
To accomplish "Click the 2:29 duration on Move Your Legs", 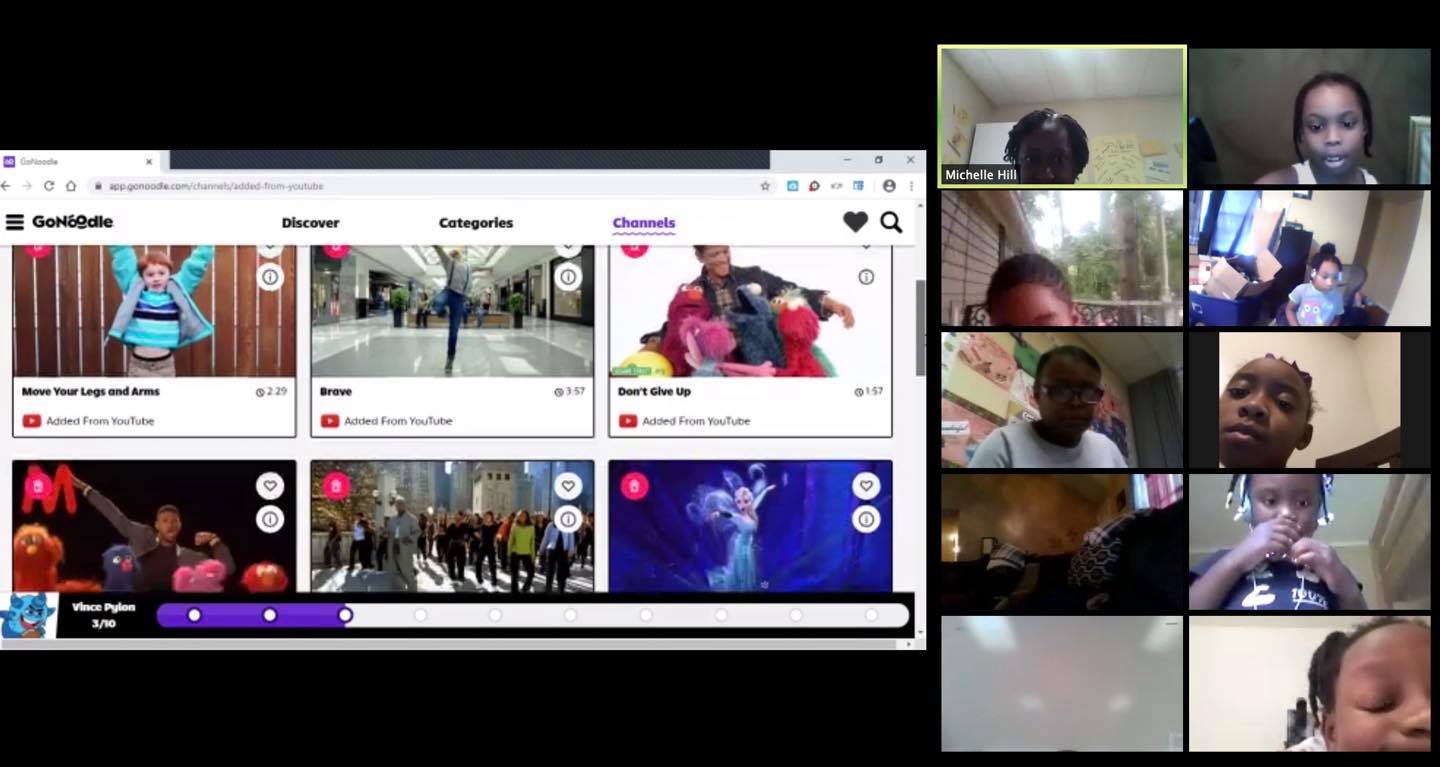I will (x=272, y=392).
